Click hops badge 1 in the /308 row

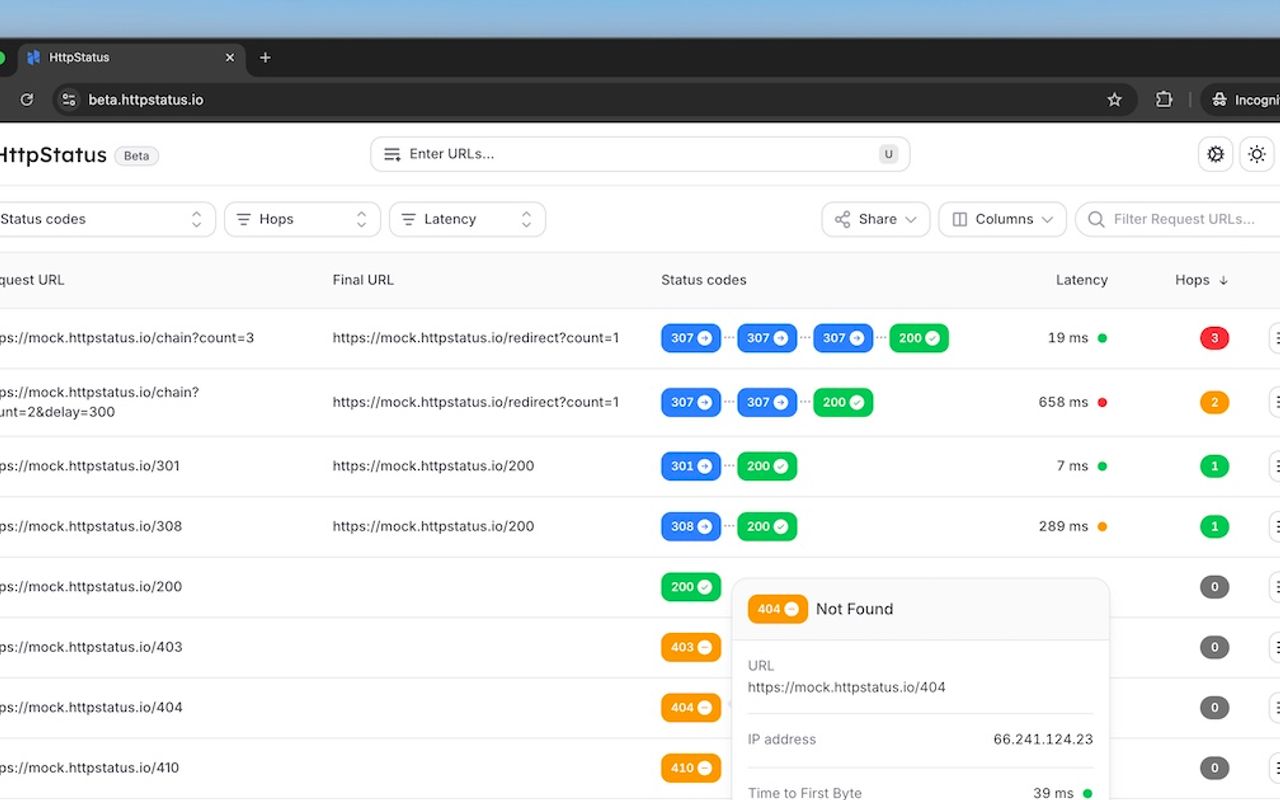tap(1214, 526)
